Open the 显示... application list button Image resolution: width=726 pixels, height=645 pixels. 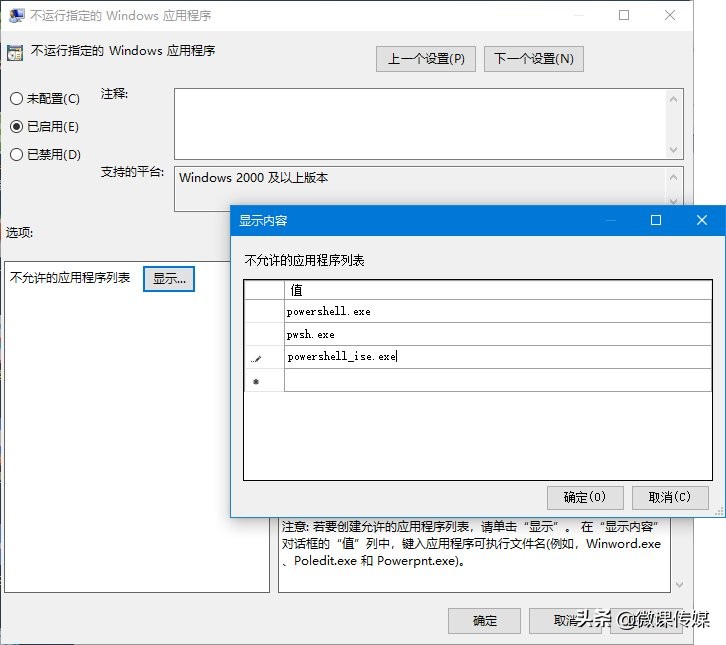coord(169,279)
